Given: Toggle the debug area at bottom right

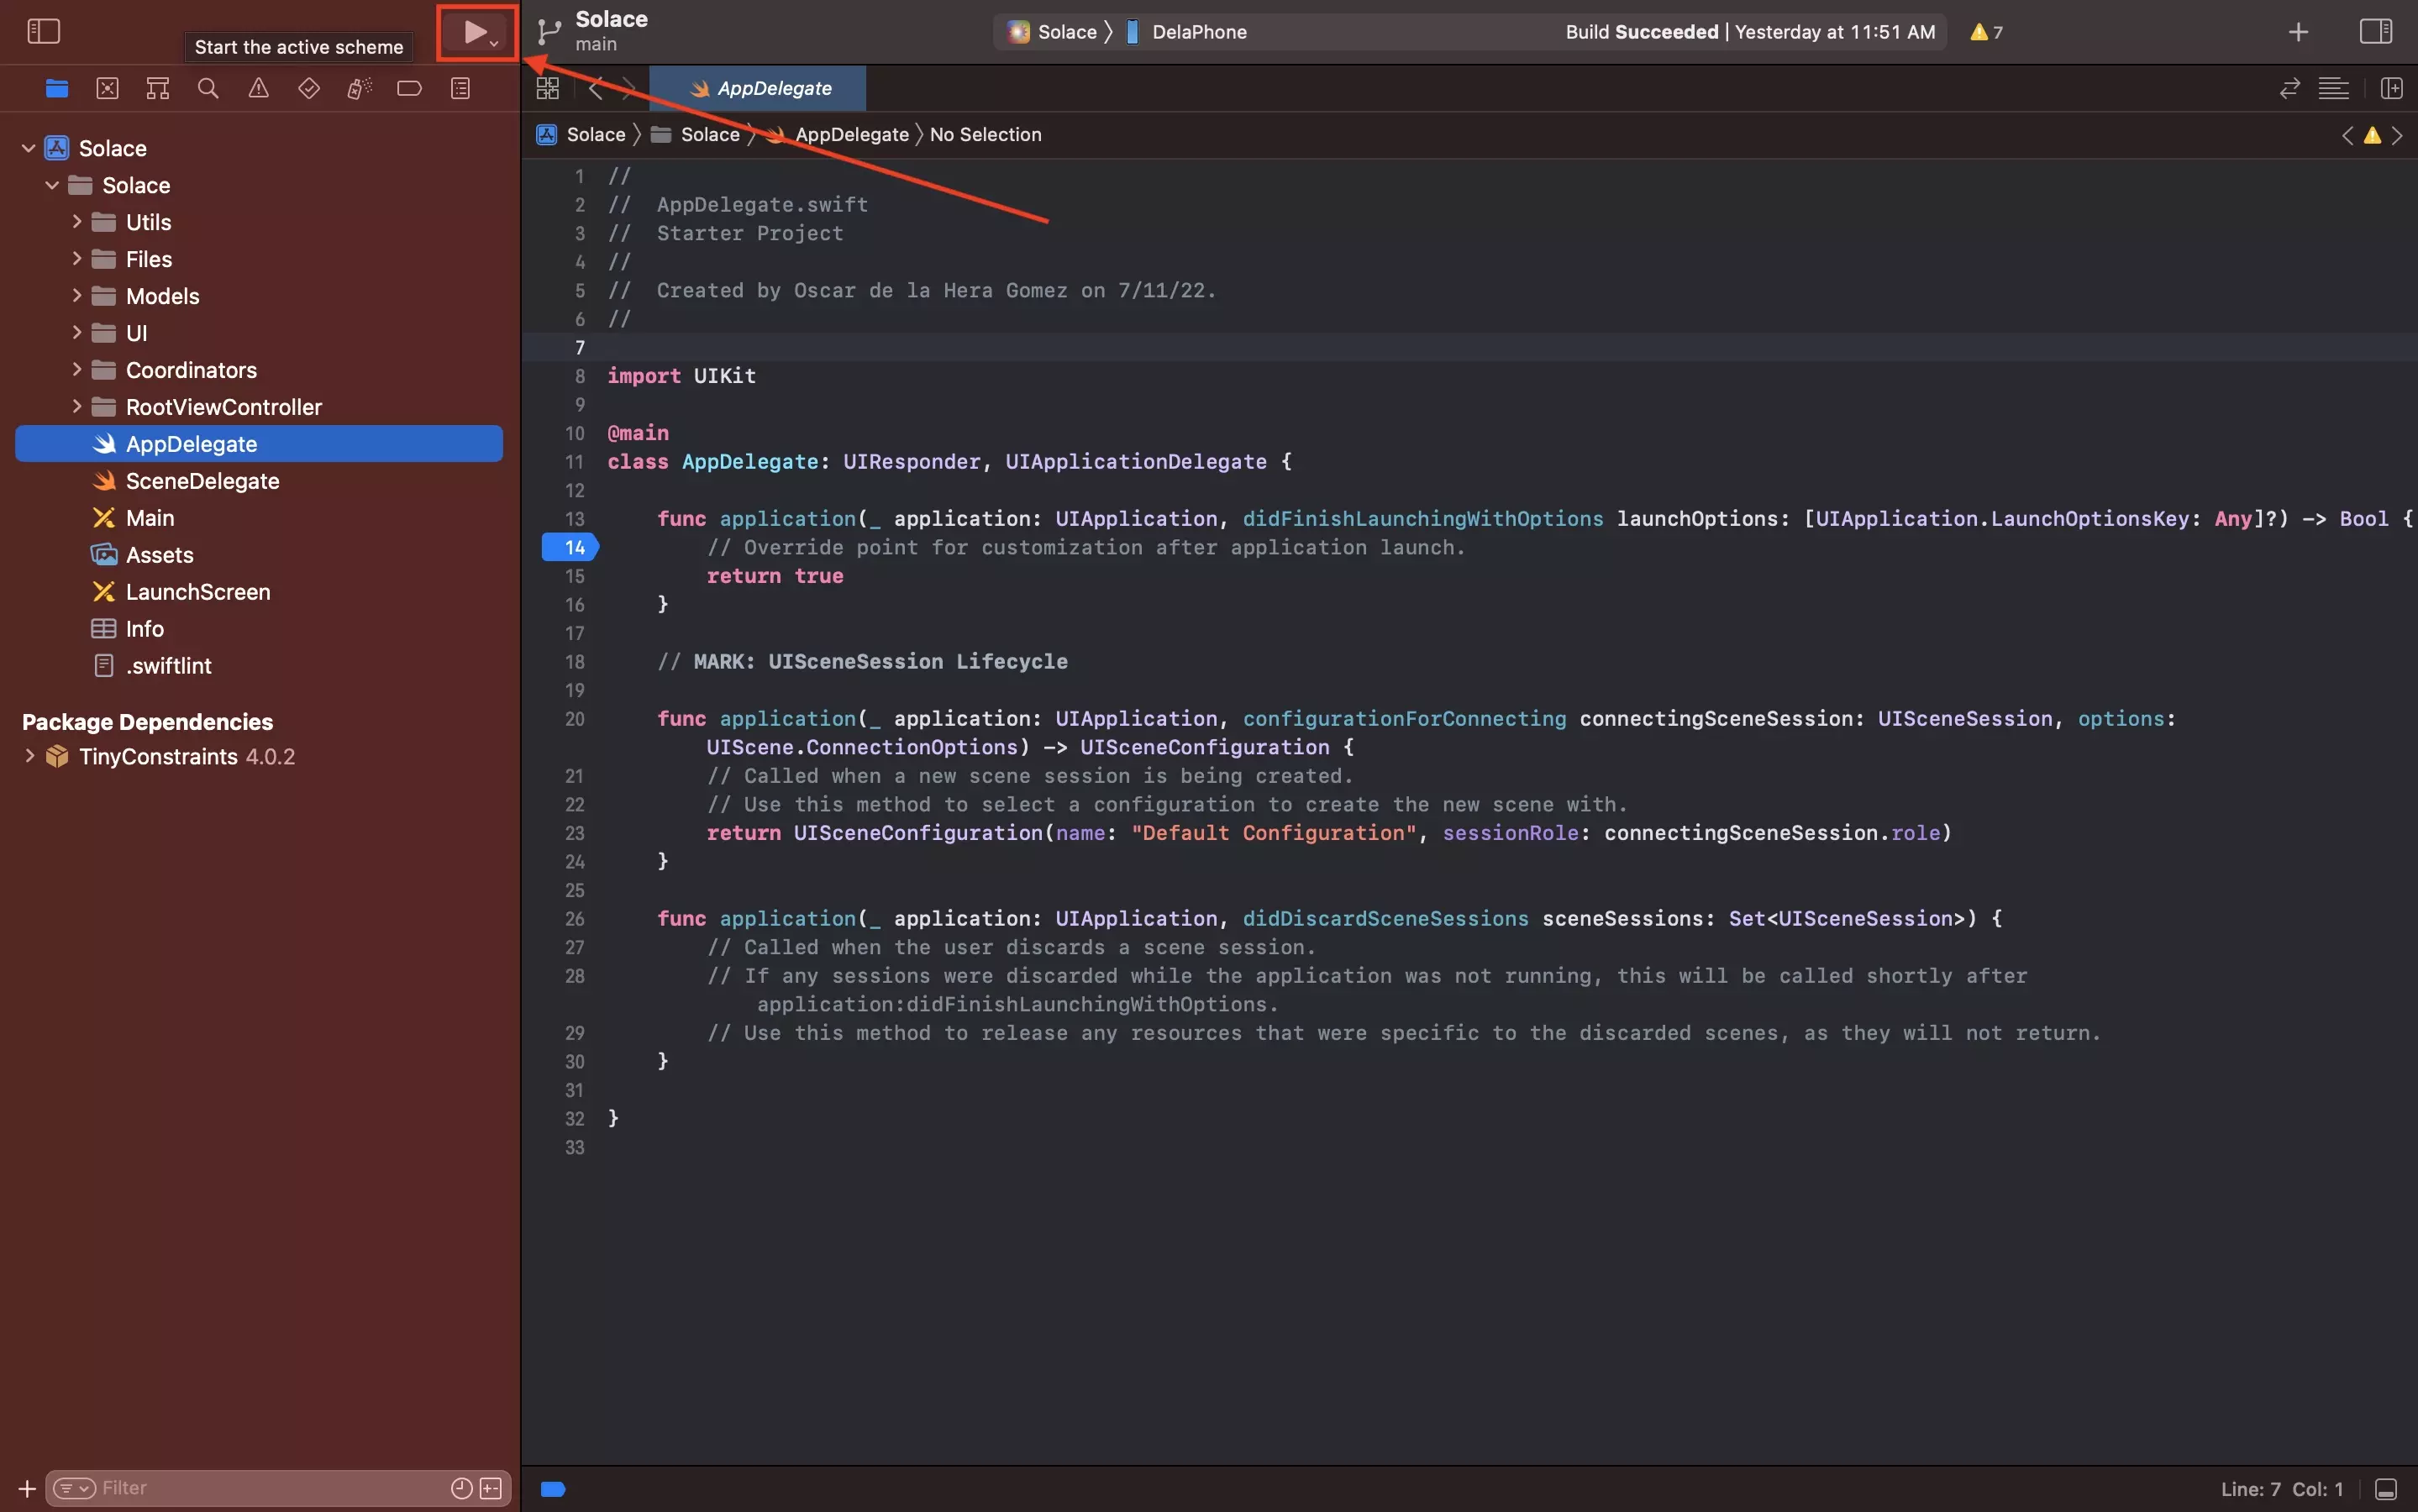Looking at the screenshot, I should [x=2386, y=1489].
